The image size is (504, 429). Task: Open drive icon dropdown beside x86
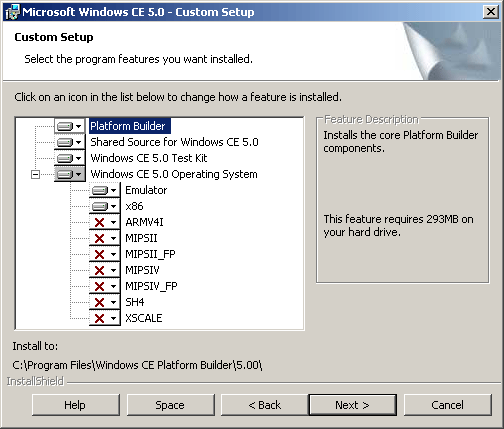[105, 206]
